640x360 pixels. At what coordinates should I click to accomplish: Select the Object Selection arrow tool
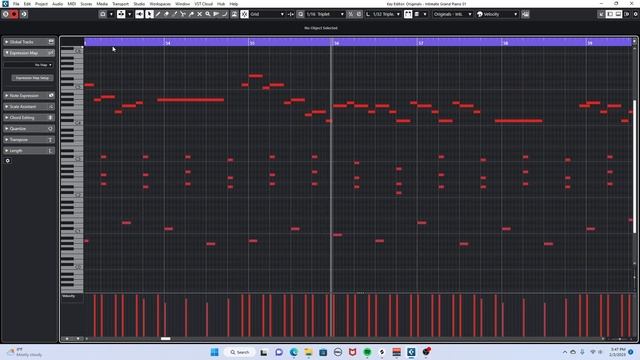click(149, 14)
